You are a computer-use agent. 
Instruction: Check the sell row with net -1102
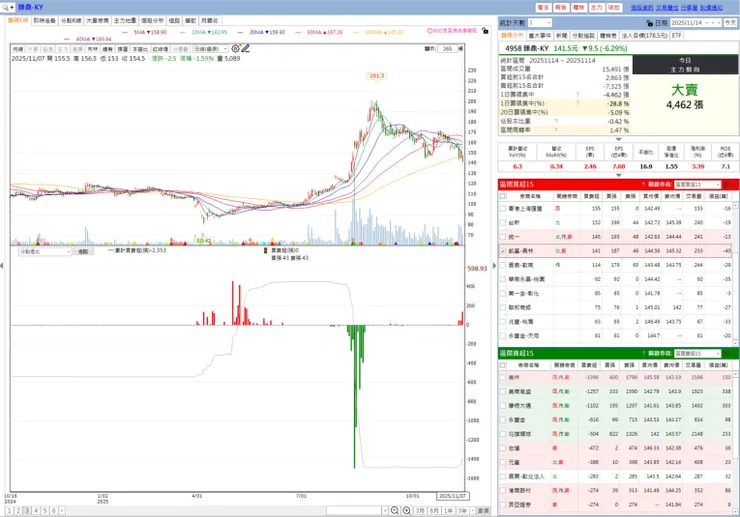503,406
